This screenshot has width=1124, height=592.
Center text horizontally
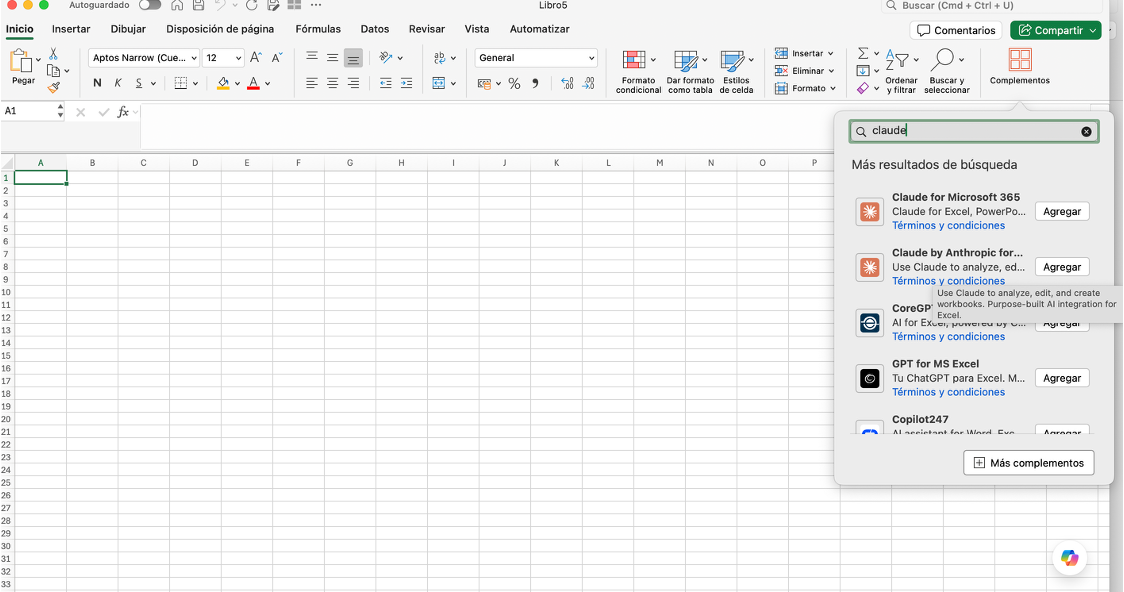coord(333,83)
